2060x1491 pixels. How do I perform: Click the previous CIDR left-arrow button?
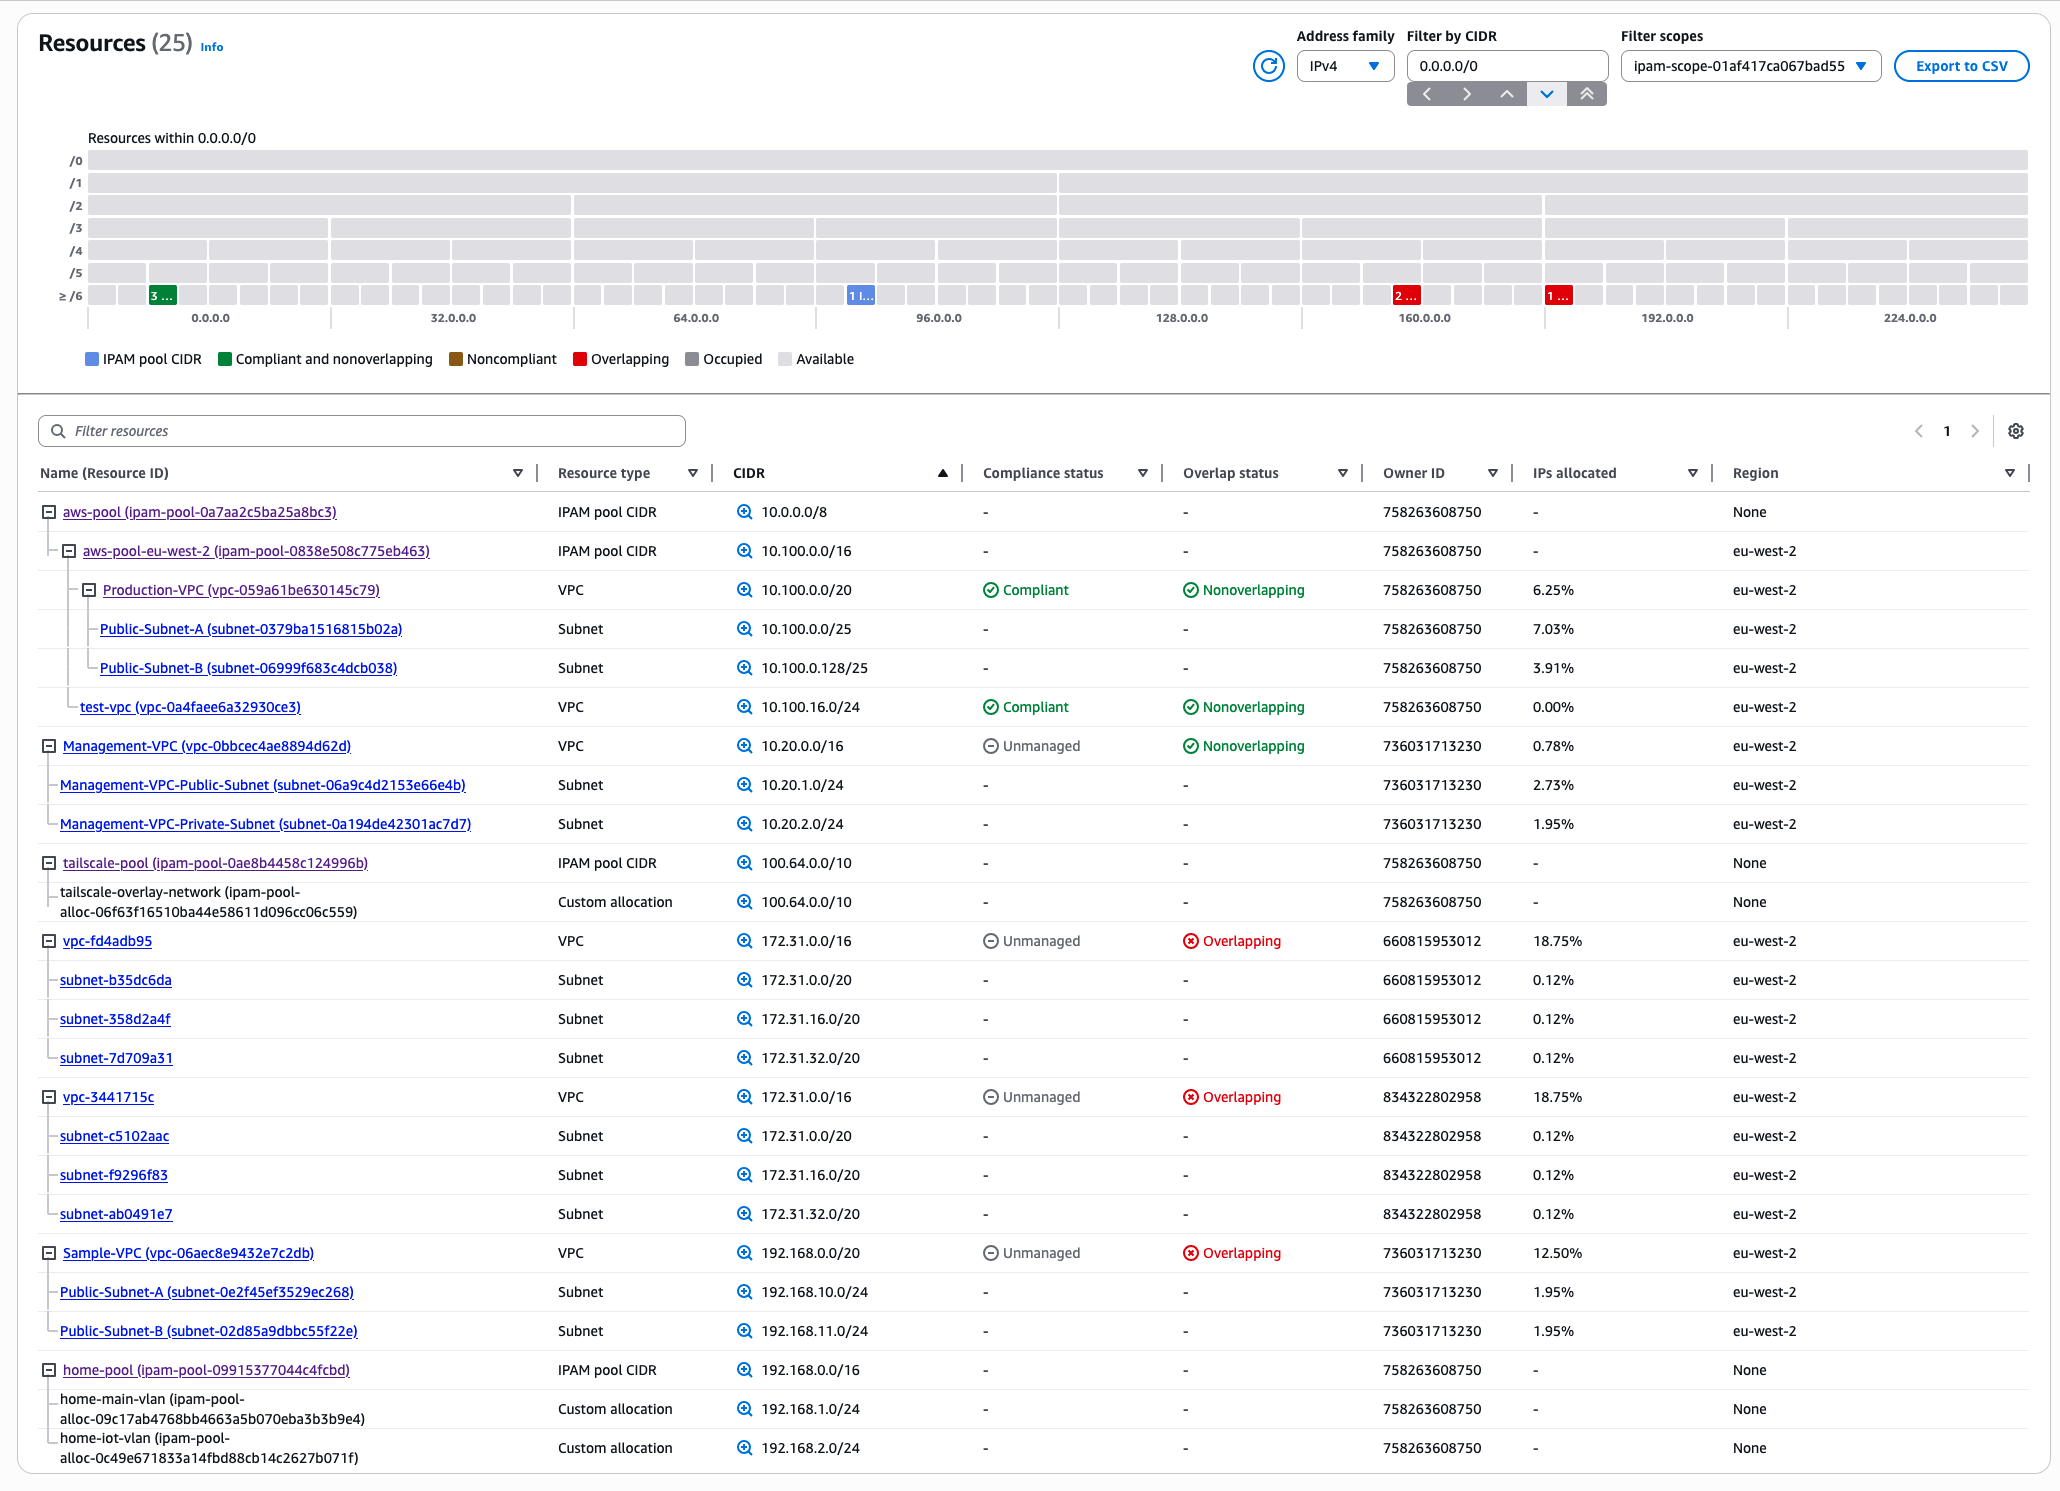click(x=1427, y=94)
